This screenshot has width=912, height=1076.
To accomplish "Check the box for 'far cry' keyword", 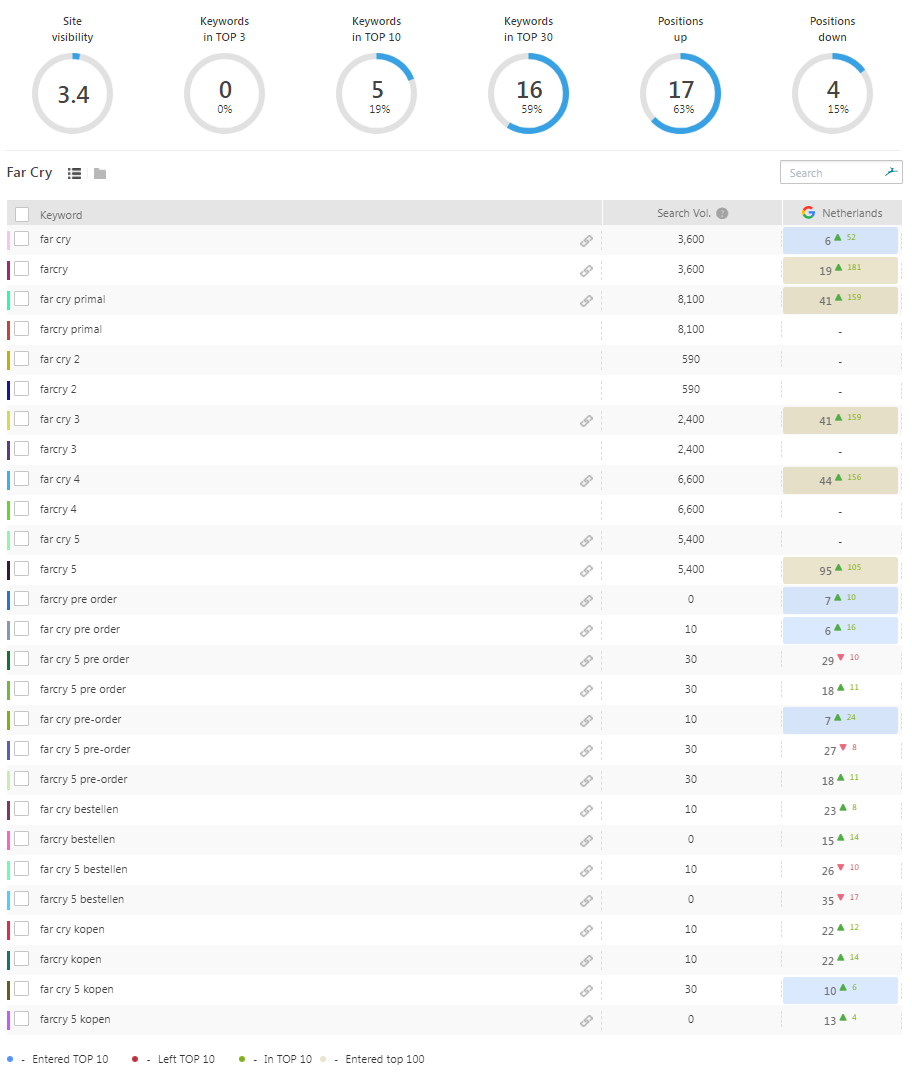I will coord(22,239).
